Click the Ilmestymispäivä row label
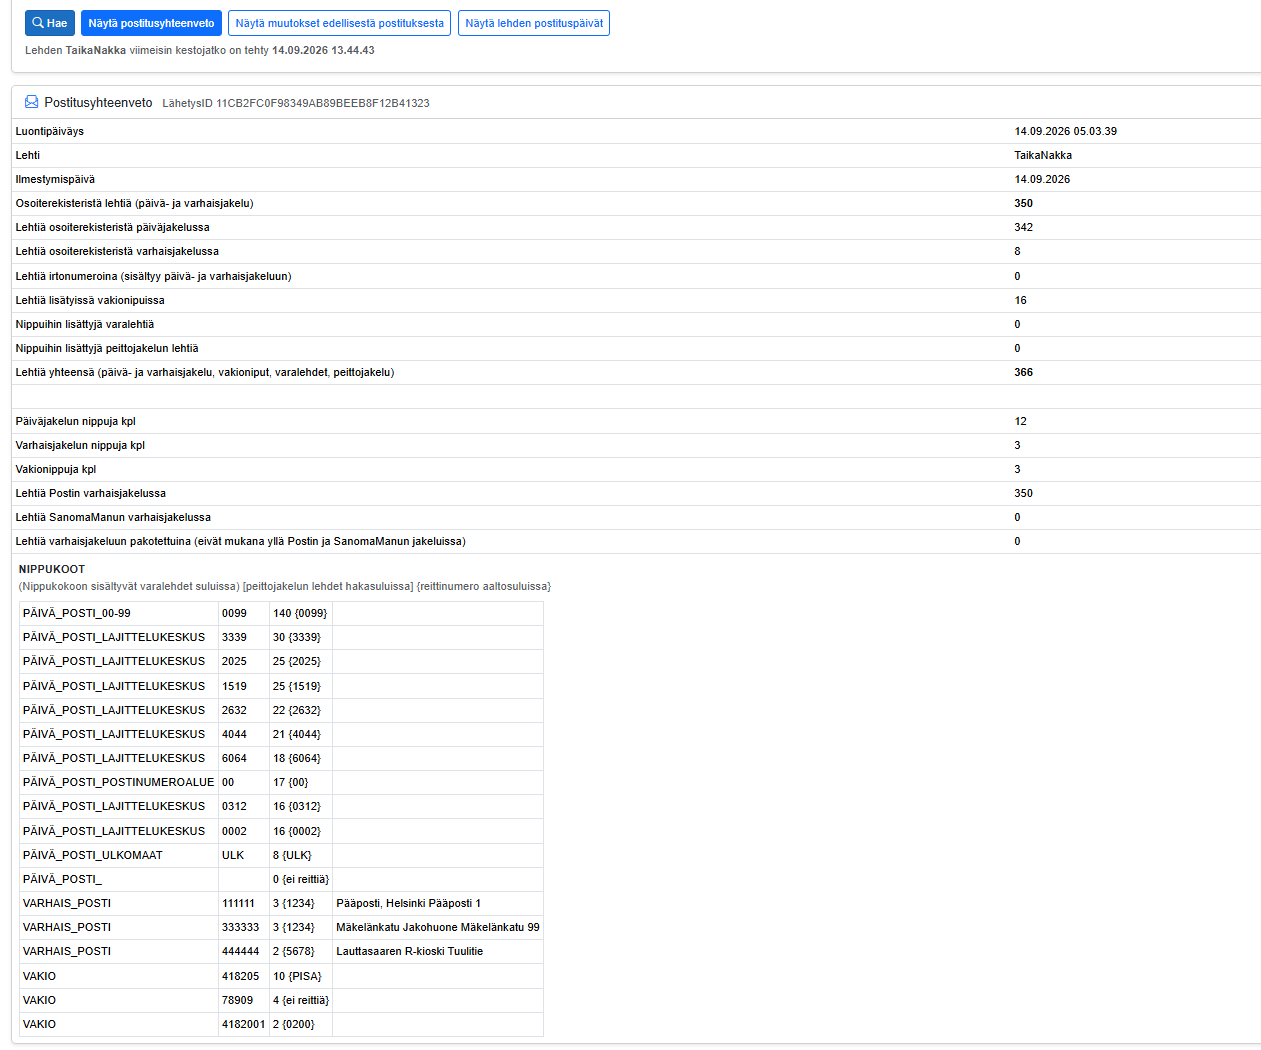Image resolution: width=1261 pixels, height=1050 pixels. (x=55, y=179)
